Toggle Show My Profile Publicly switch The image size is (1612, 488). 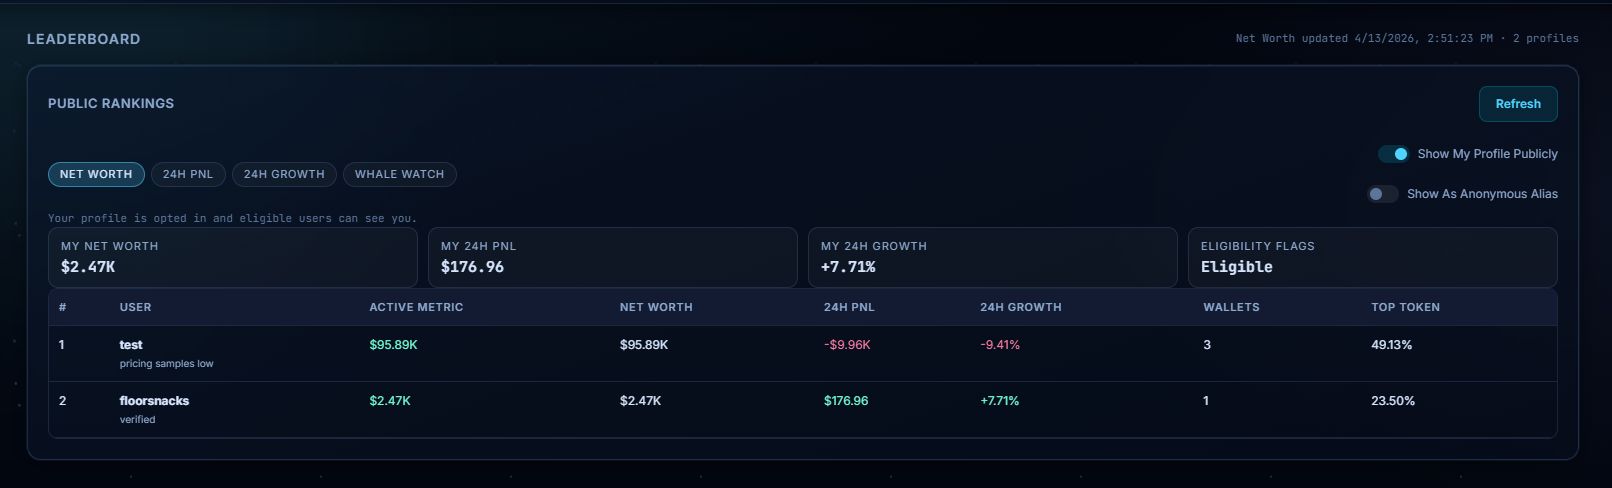(1393, 154)
